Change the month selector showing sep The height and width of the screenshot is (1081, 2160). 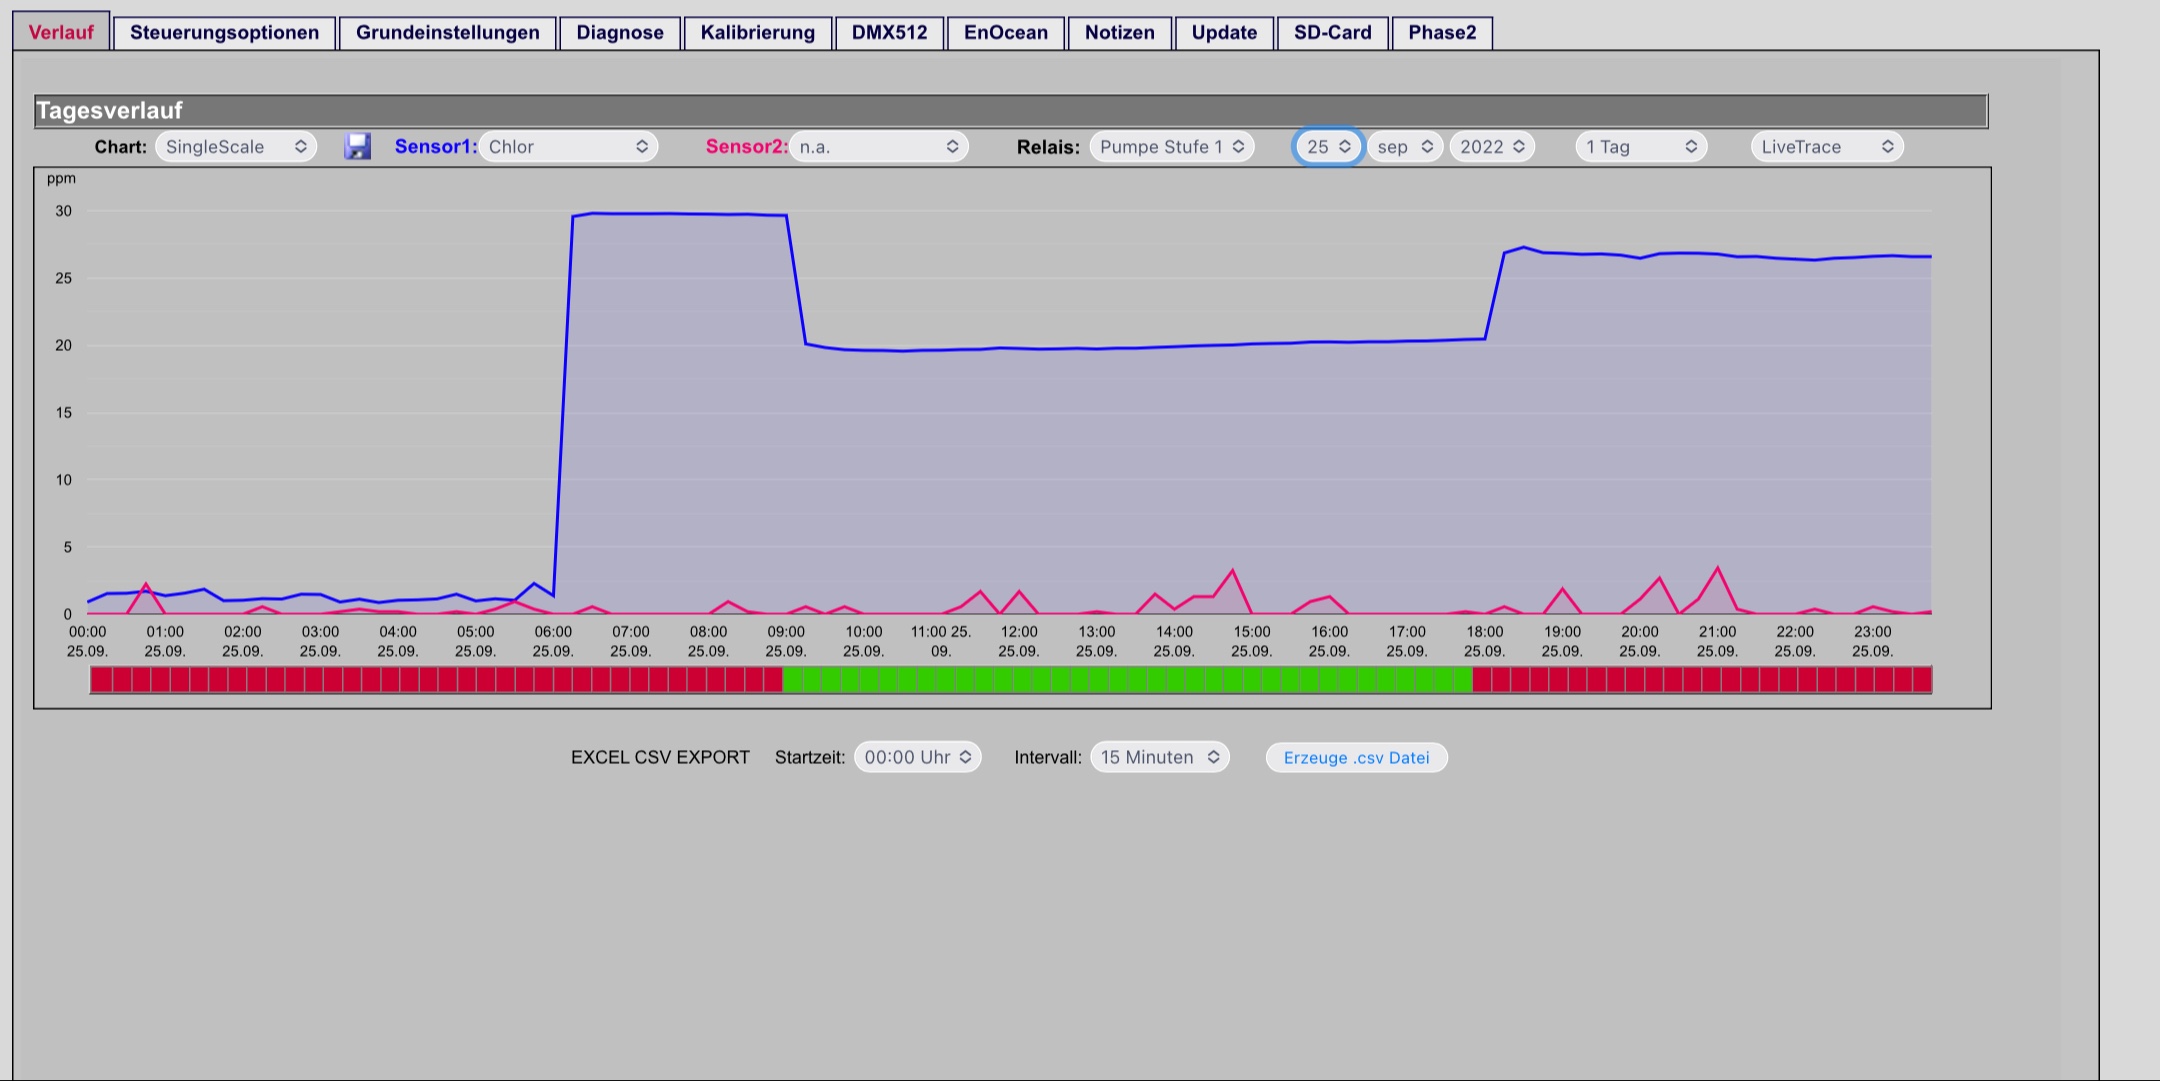pos(1405,147)
